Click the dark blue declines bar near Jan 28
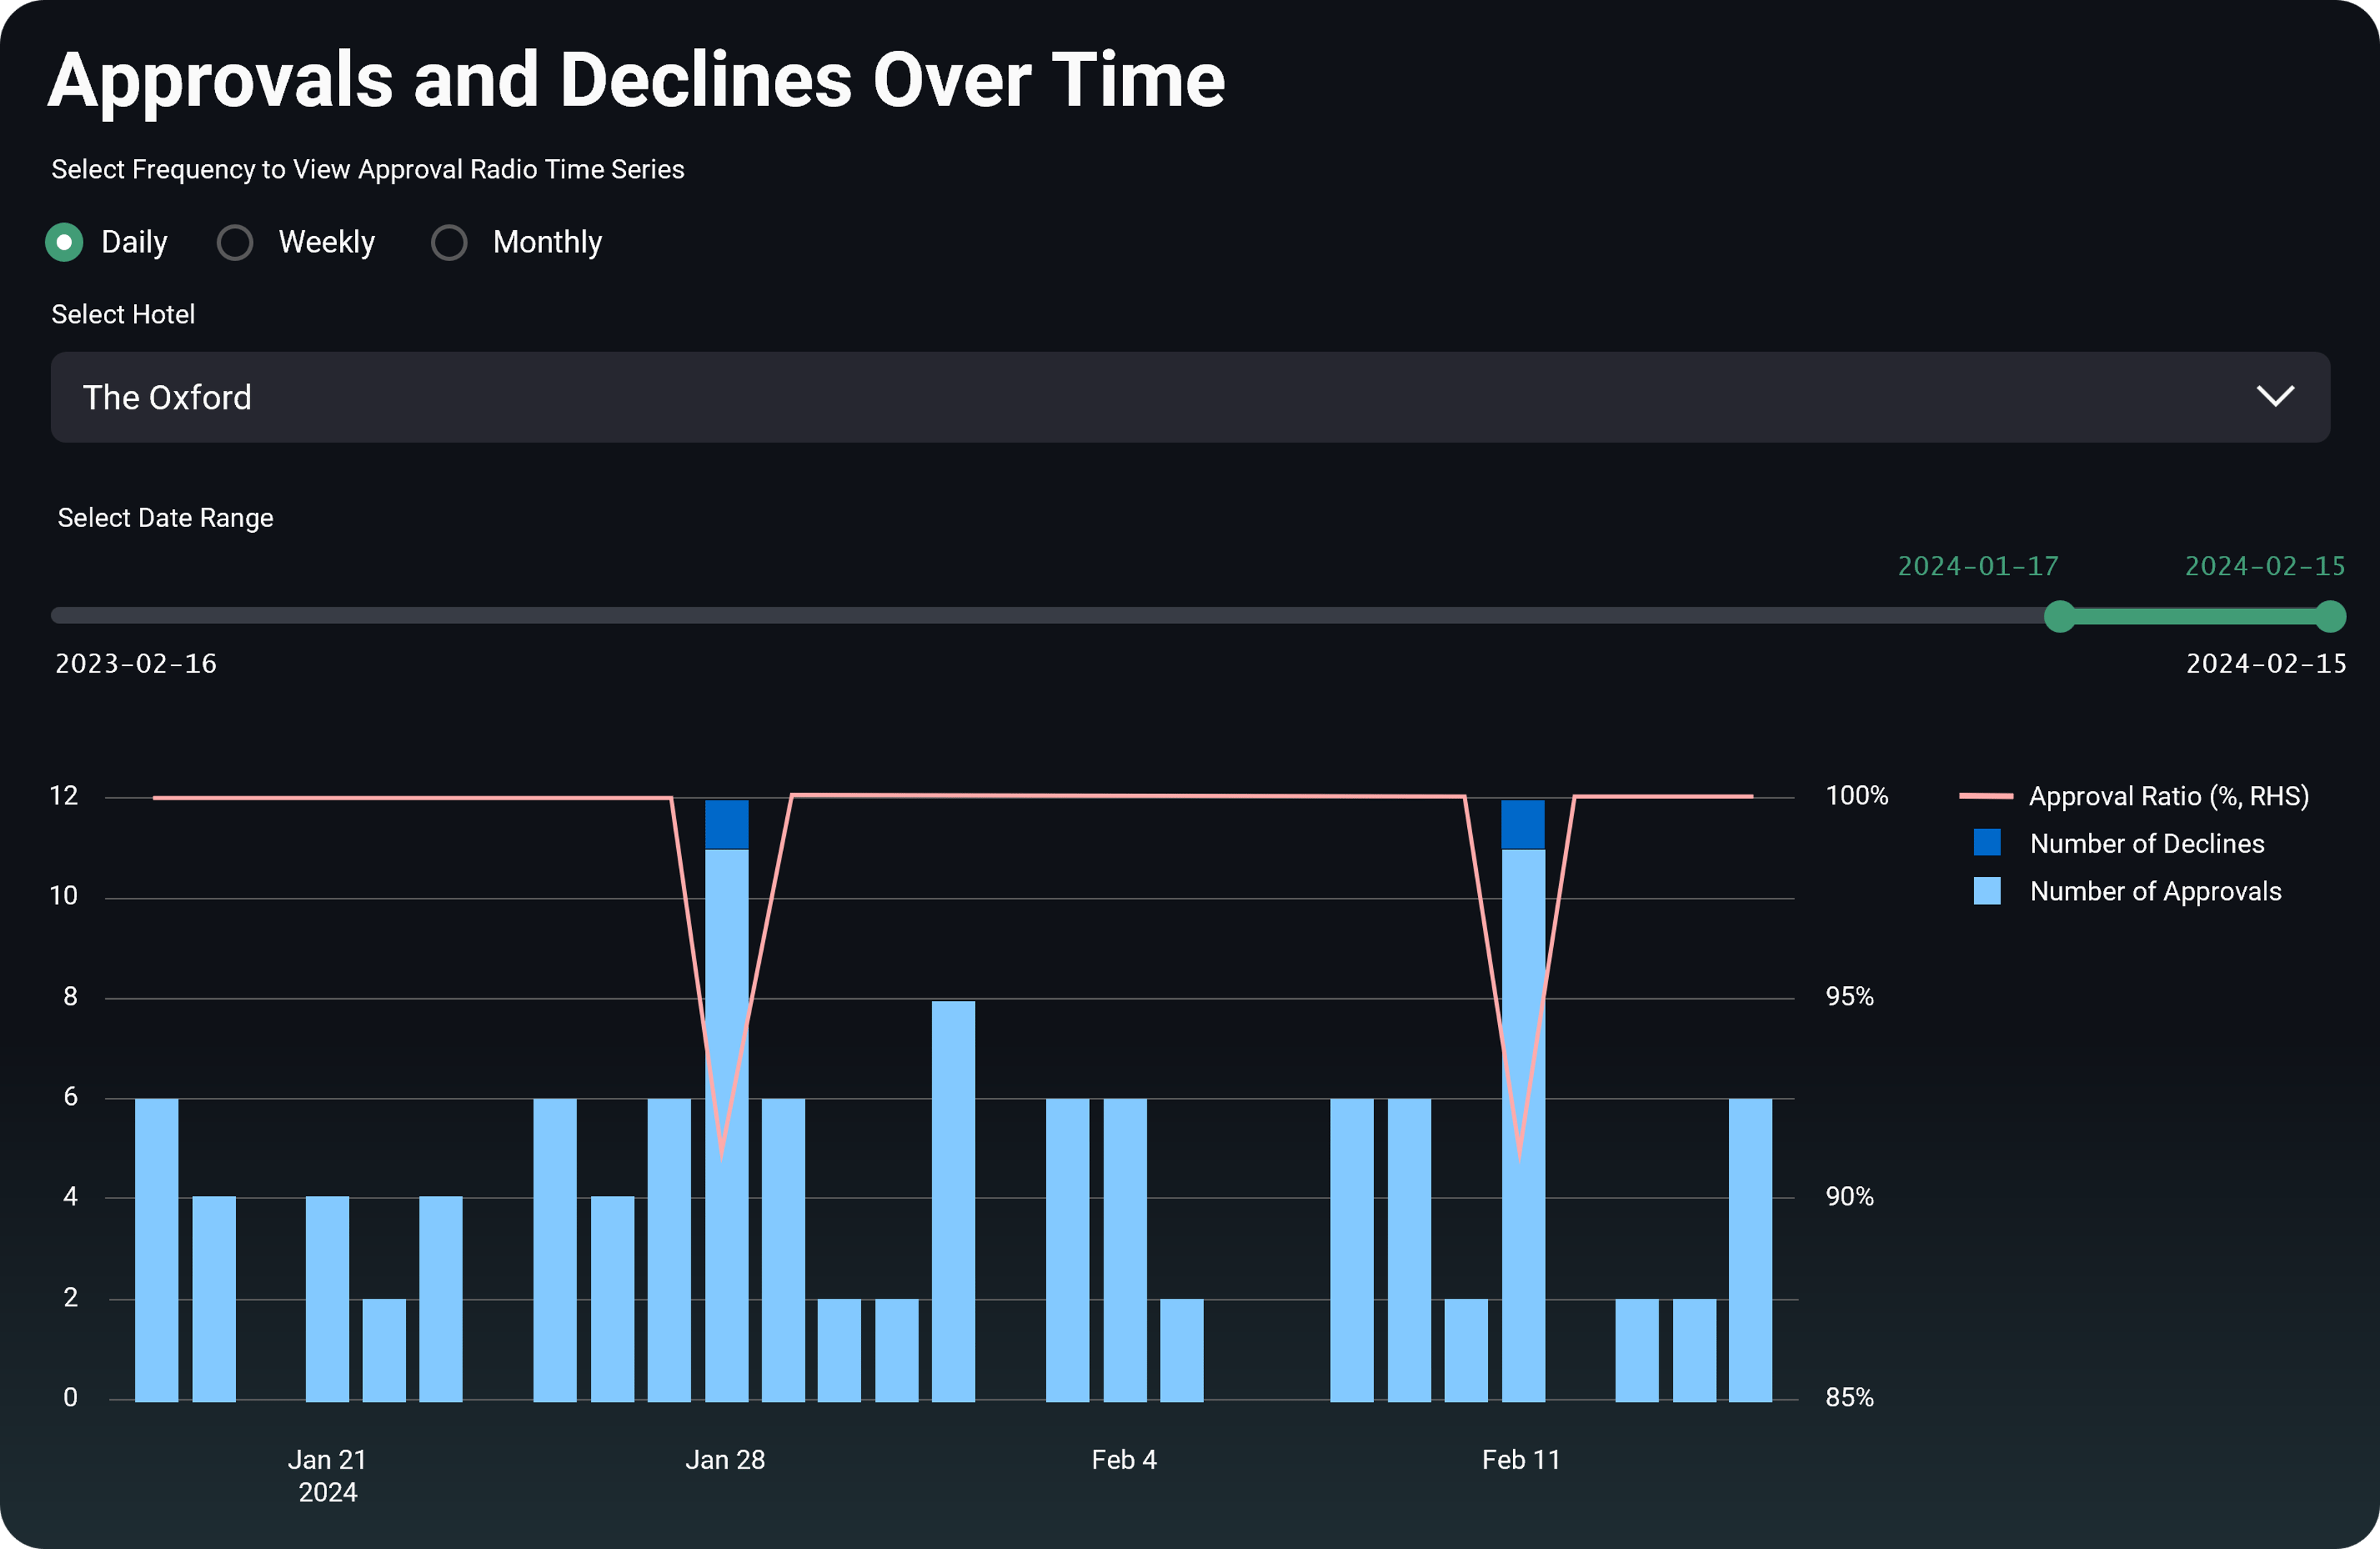The height and width of the screenshot is (1549, 2380). point(726,824)
